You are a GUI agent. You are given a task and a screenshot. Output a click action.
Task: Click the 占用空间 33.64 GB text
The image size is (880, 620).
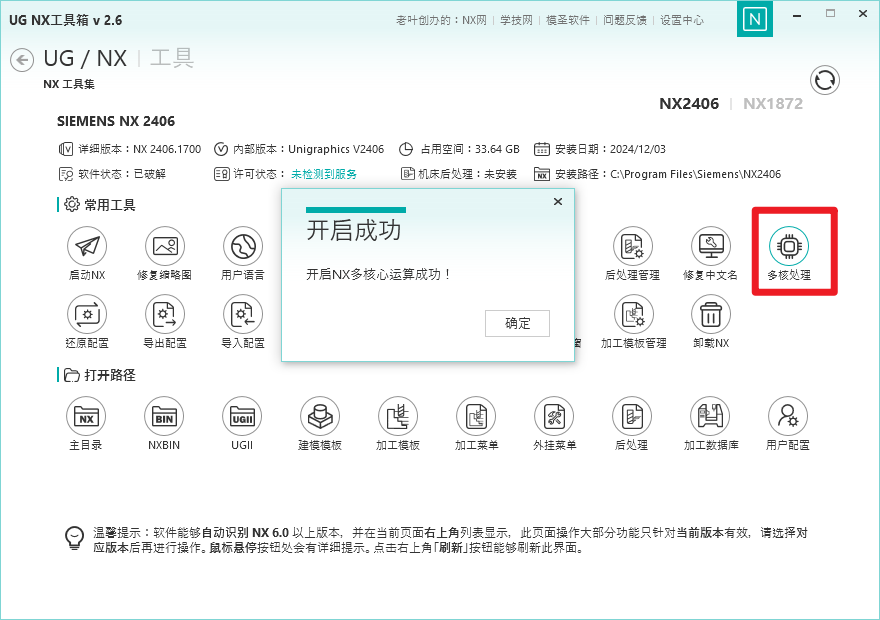pyautogui.click(x=470, y=149)
